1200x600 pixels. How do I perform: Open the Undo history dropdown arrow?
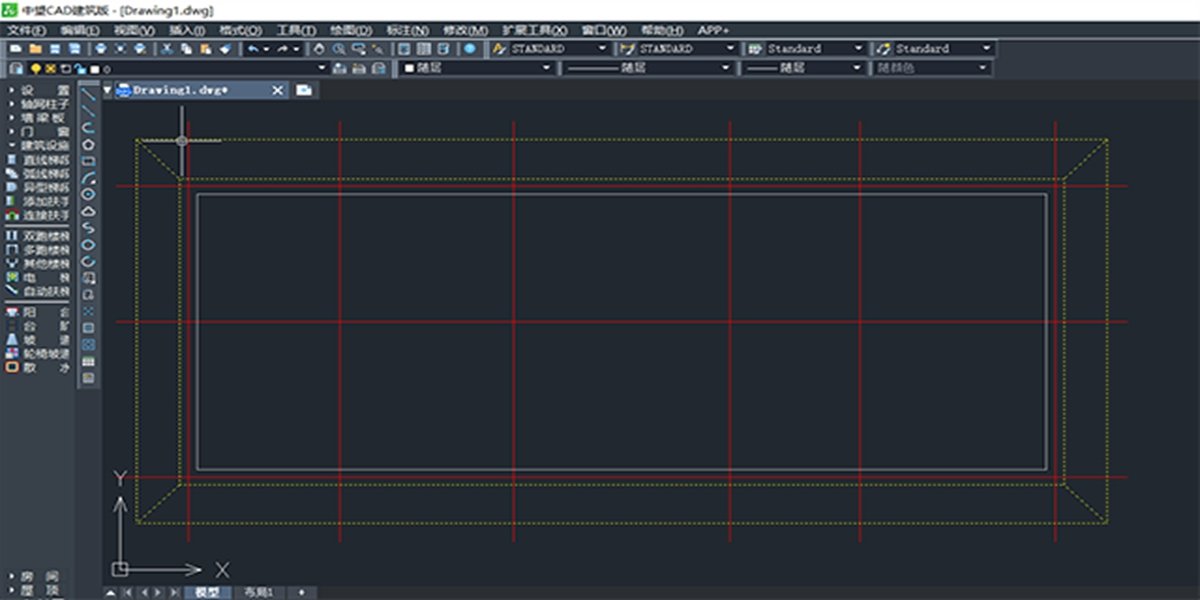(x=267, y=48)
